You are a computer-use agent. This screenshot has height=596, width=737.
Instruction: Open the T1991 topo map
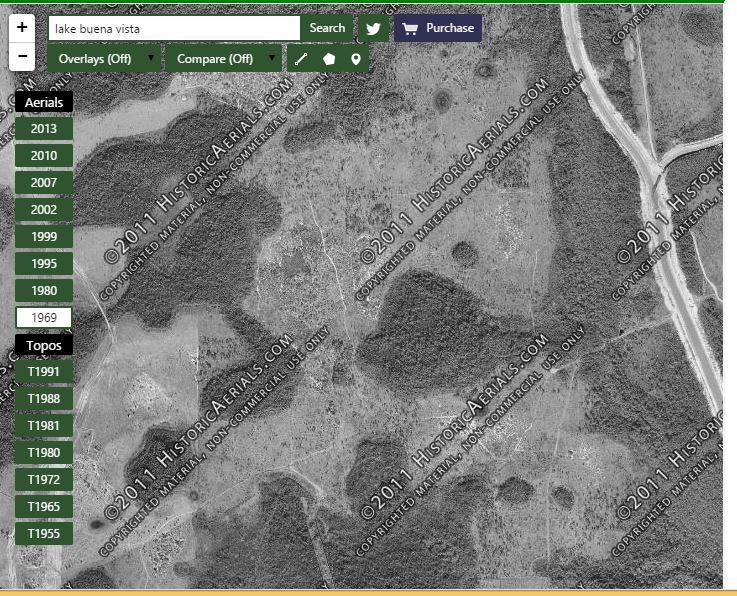44,372
